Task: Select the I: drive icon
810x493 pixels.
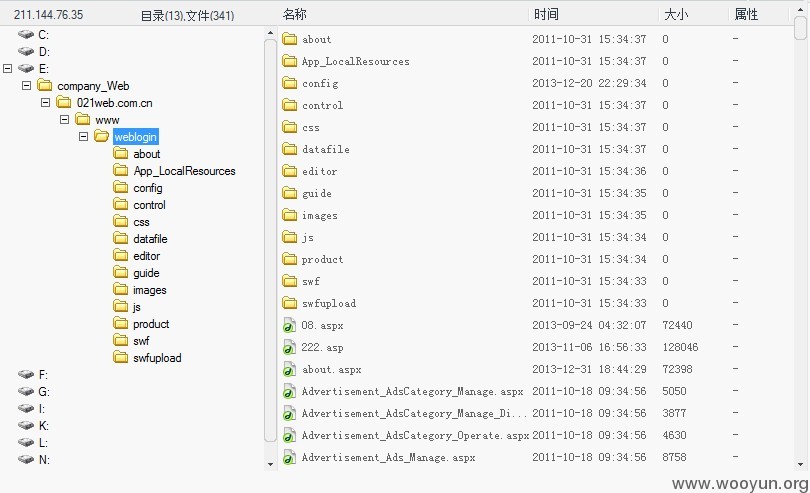Action: coord(25,409)
